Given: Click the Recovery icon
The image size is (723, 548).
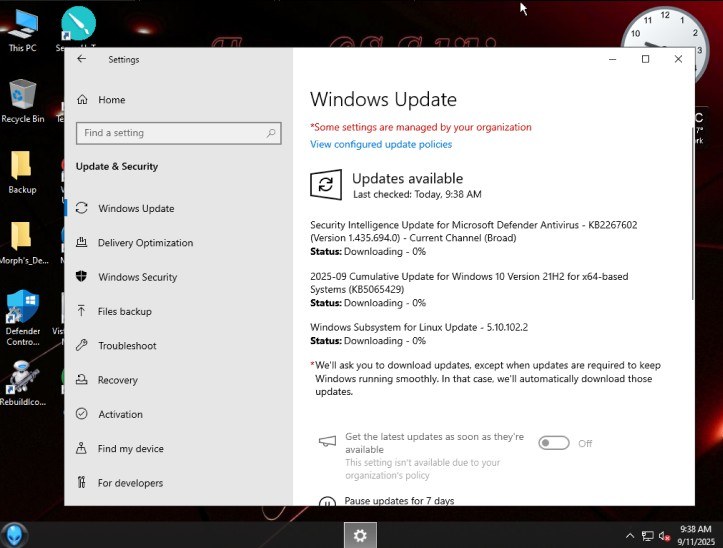Looking at the screenshot, I should point(82,380).
